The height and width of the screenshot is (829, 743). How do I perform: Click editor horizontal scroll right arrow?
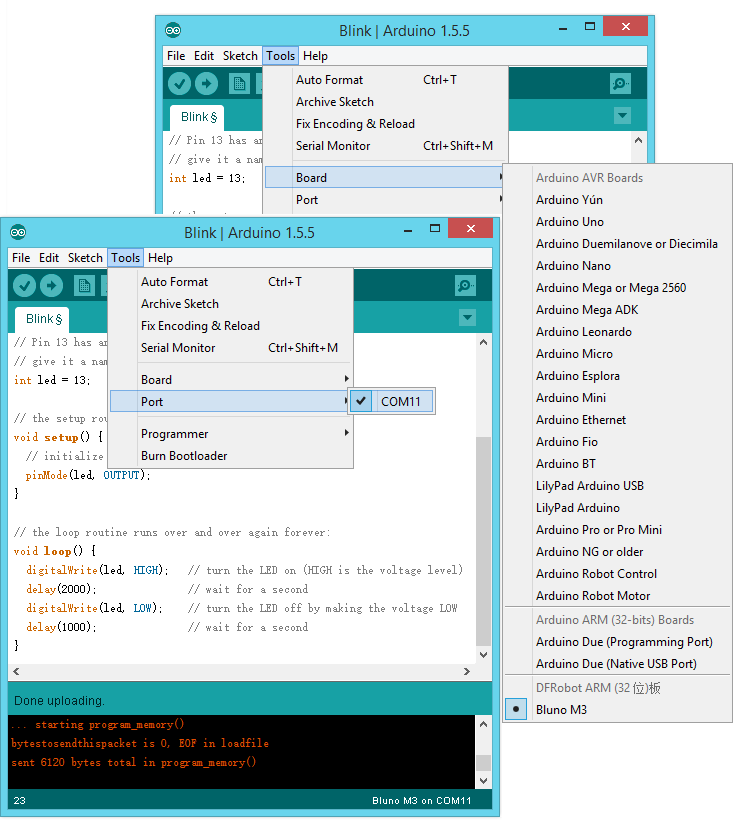click(x=466, y=671)
